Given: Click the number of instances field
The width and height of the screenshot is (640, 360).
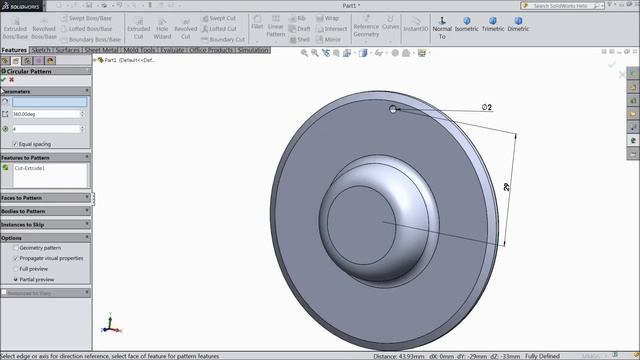Looking at the screenshot, I should point(46,129).
